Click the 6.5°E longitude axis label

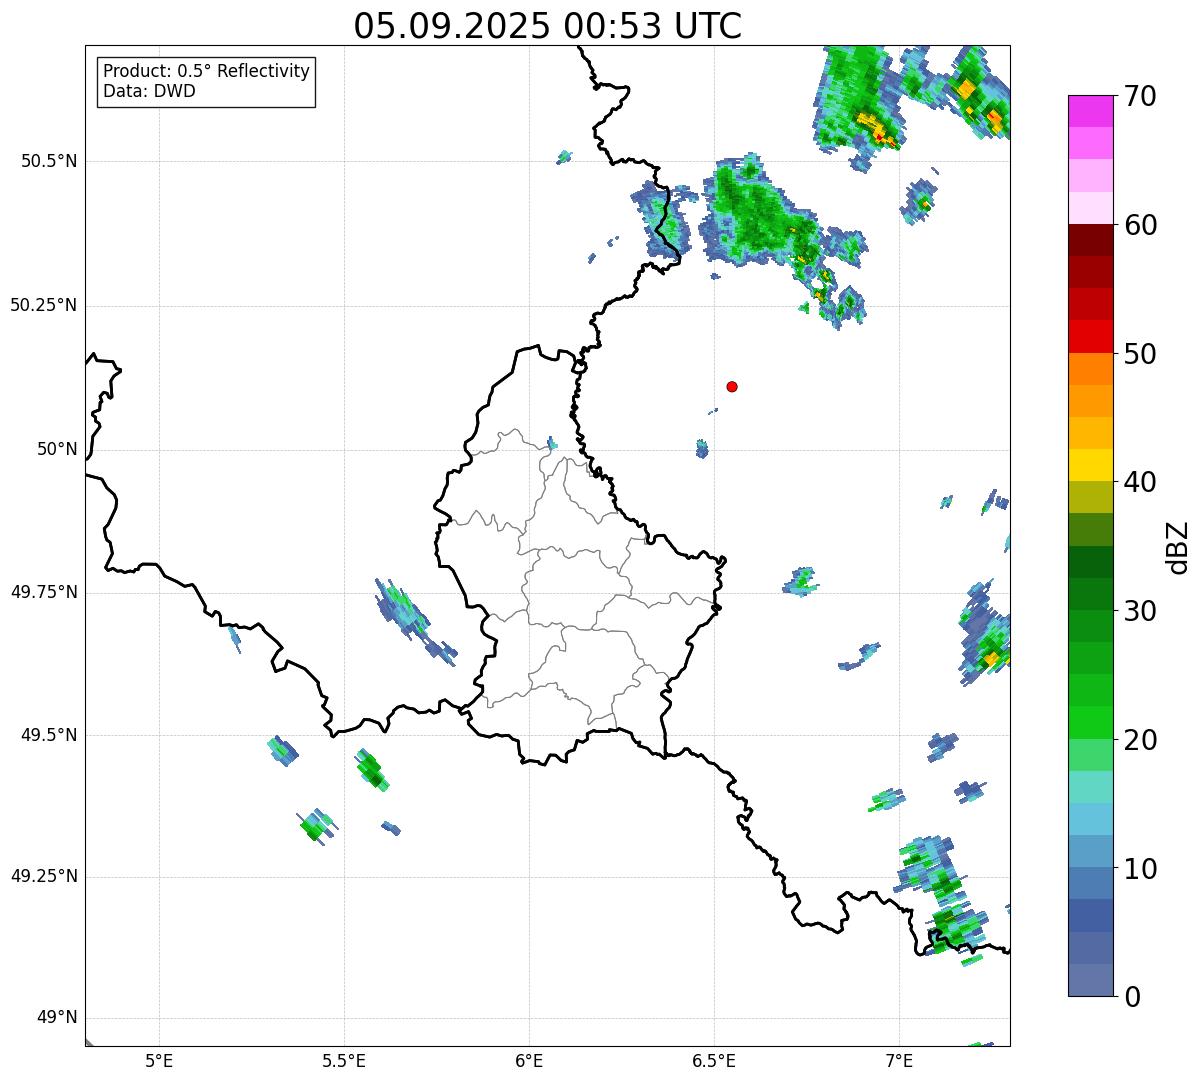[714, 1060]
